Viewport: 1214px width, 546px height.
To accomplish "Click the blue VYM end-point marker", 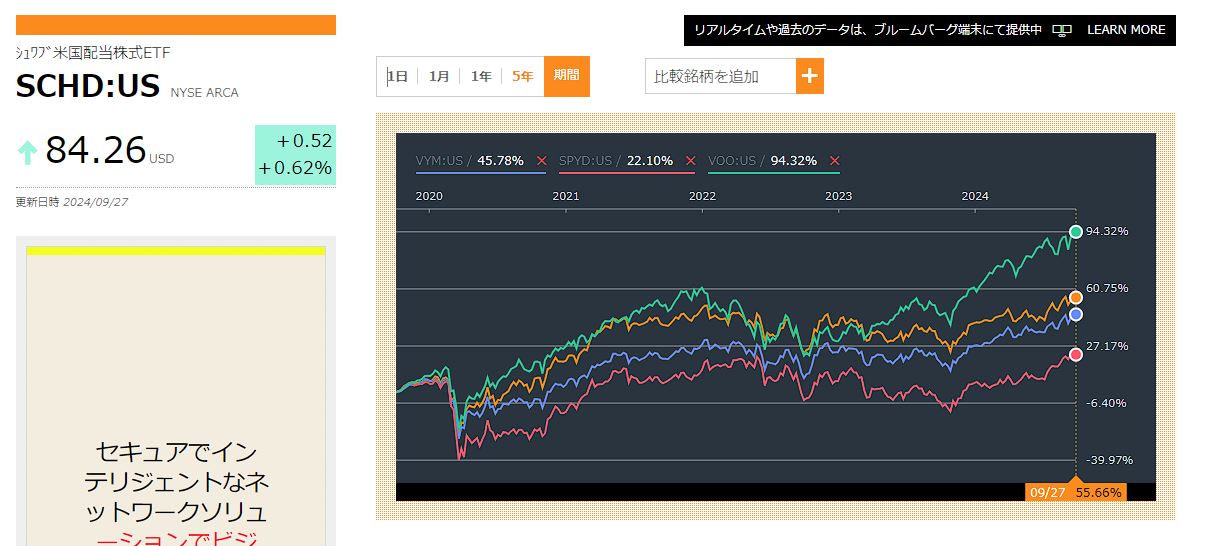I will (x=1076, y=314).
